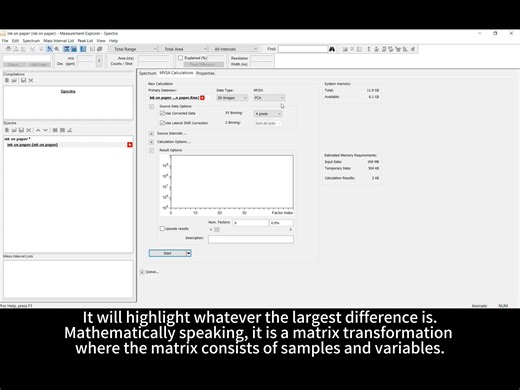The width and height of the screenshot is (520, 390).
Task: Collapse the Result Options section
Action: tap(151, 150)
